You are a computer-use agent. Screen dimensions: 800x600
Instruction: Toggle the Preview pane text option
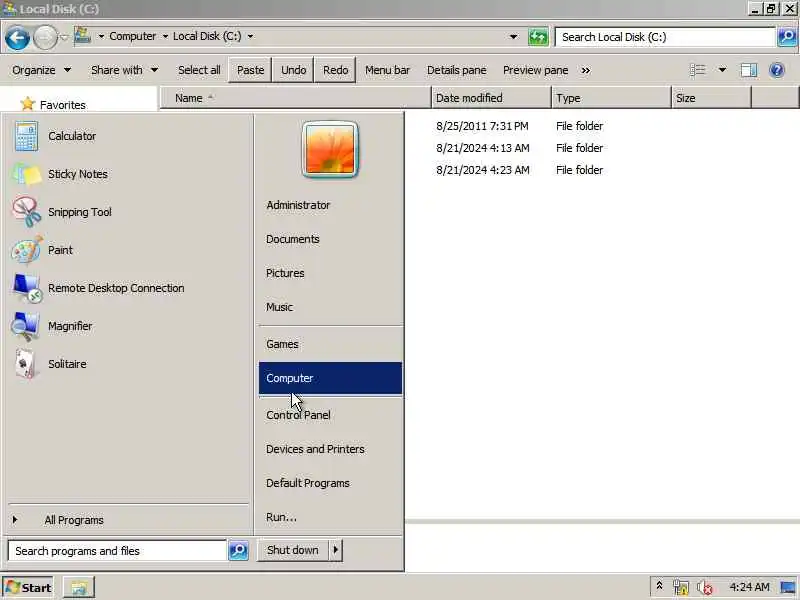coord(535,70)
